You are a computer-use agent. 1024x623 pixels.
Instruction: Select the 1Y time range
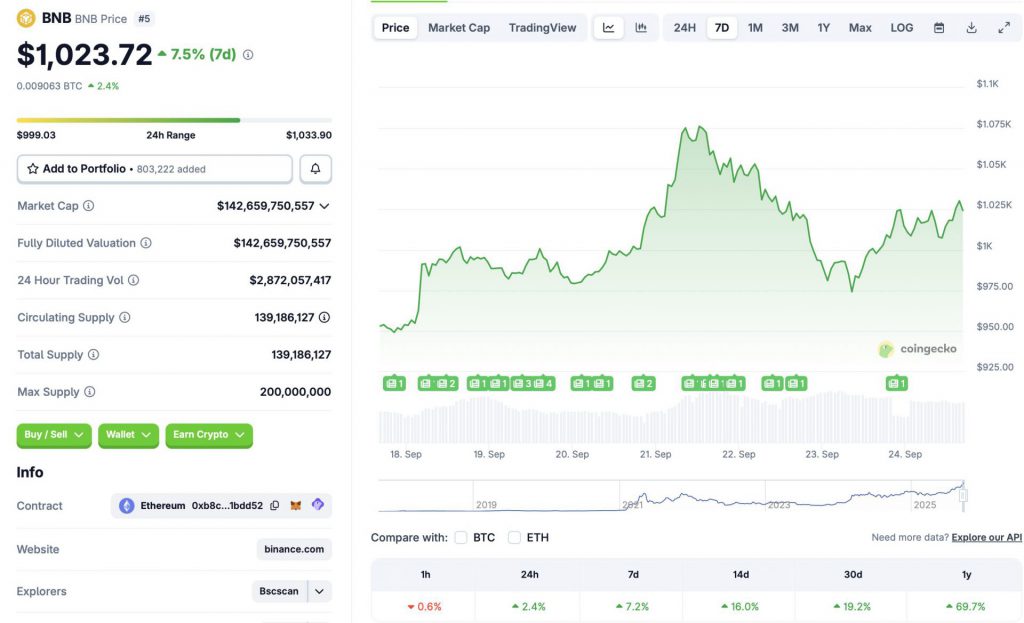click(824, 27)
